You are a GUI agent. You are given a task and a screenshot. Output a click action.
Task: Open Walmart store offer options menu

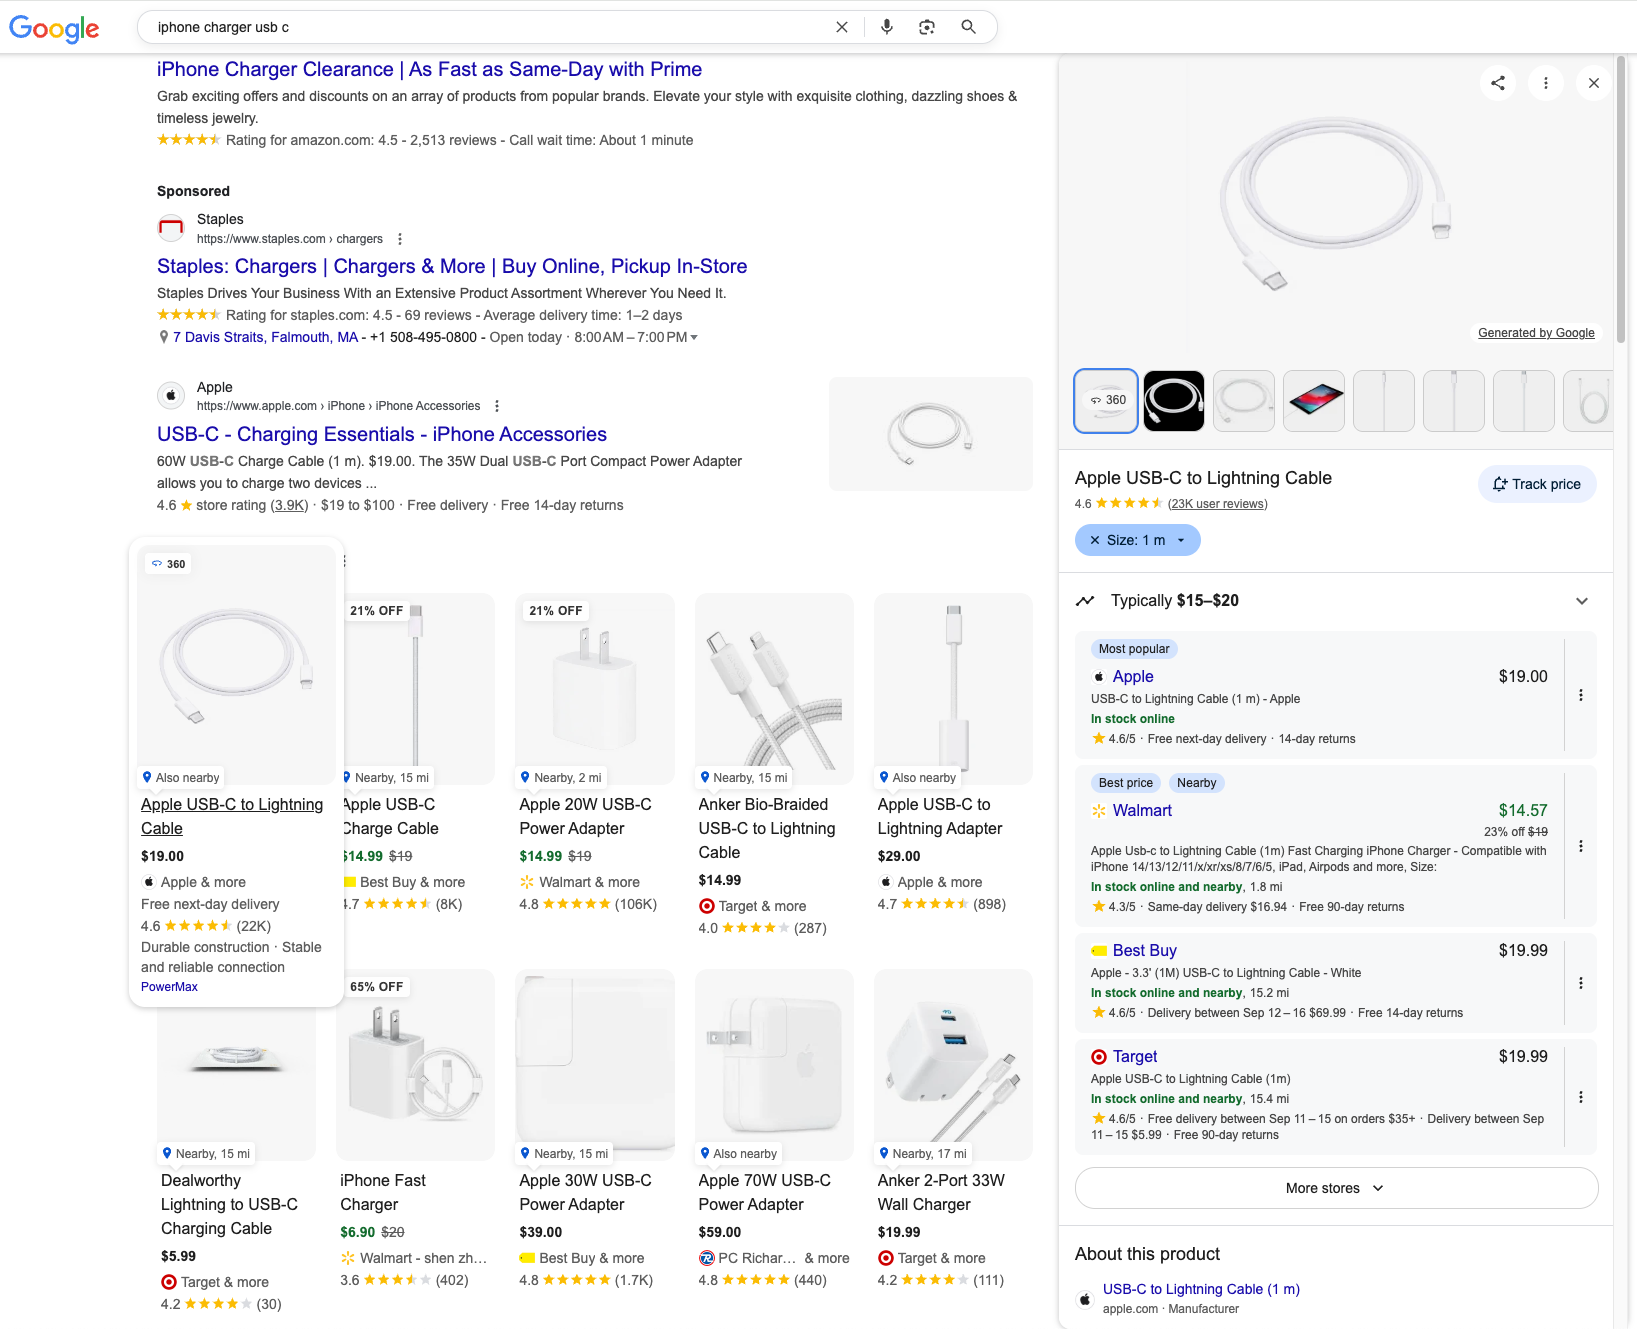(1581, 846)
